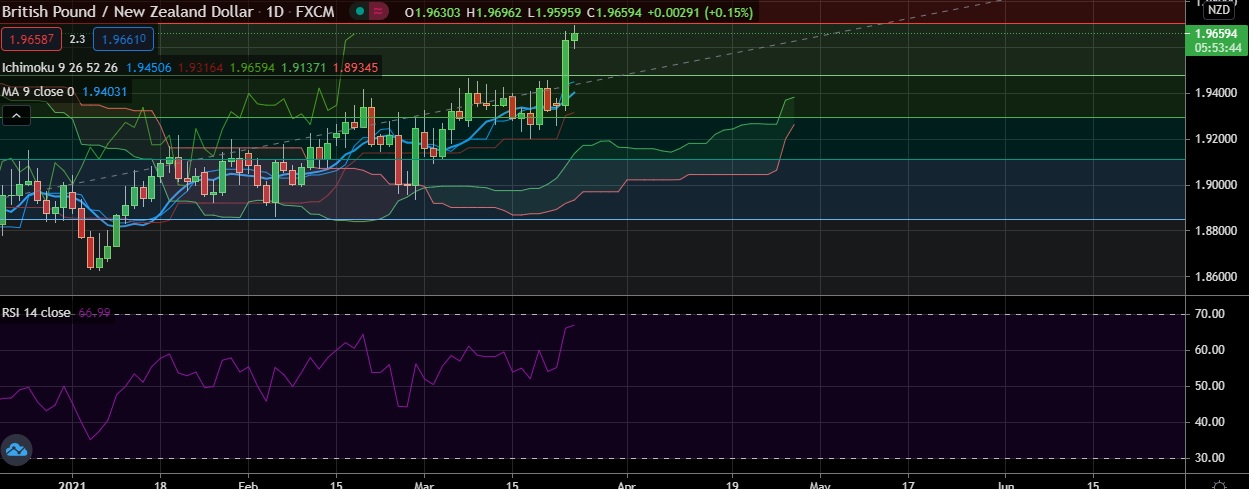This screenshot has height=489, width=1249.
Task: Select the Ichimoku 9 26 52 26 legend
Action: click(x=60, y=68)
